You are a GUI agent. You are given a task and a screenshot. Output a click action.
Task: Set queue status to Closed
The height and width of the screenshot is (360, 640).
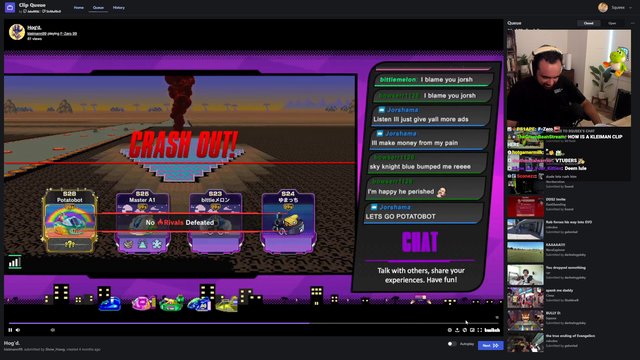pyautogui.click(x=588, y=23)
